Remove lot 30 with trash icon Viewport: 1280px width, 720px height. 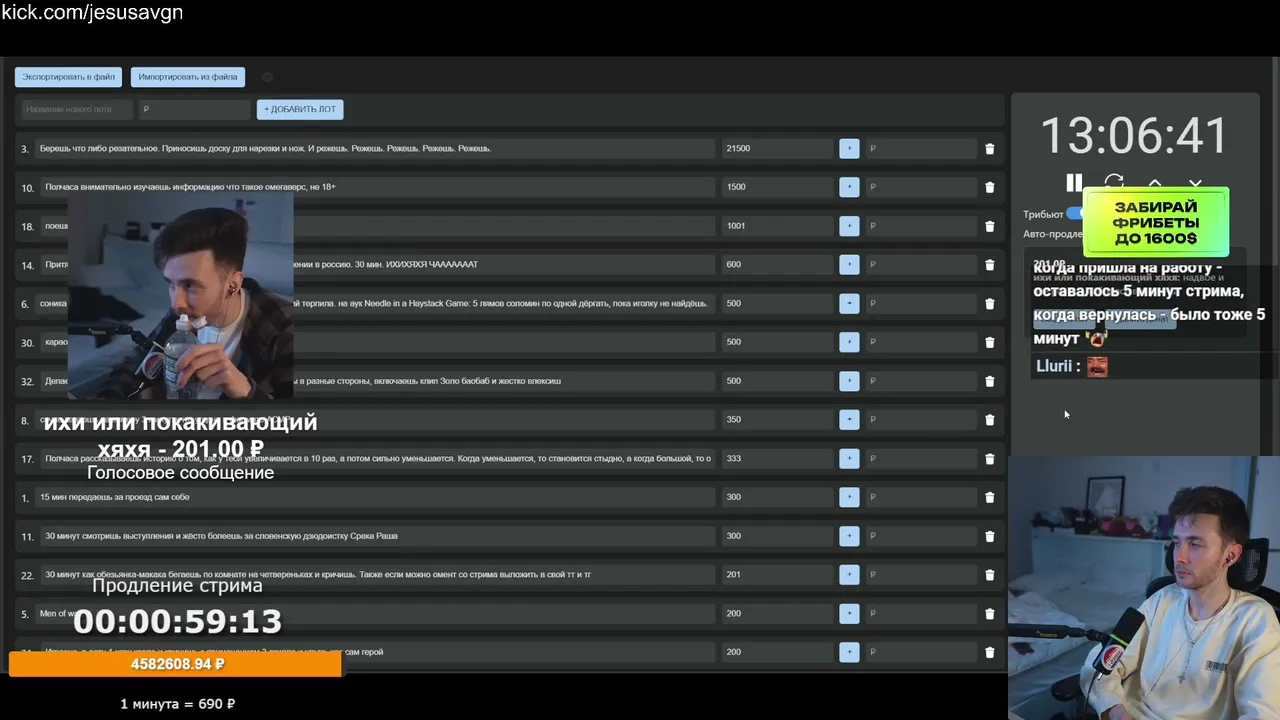coord(990,342)
